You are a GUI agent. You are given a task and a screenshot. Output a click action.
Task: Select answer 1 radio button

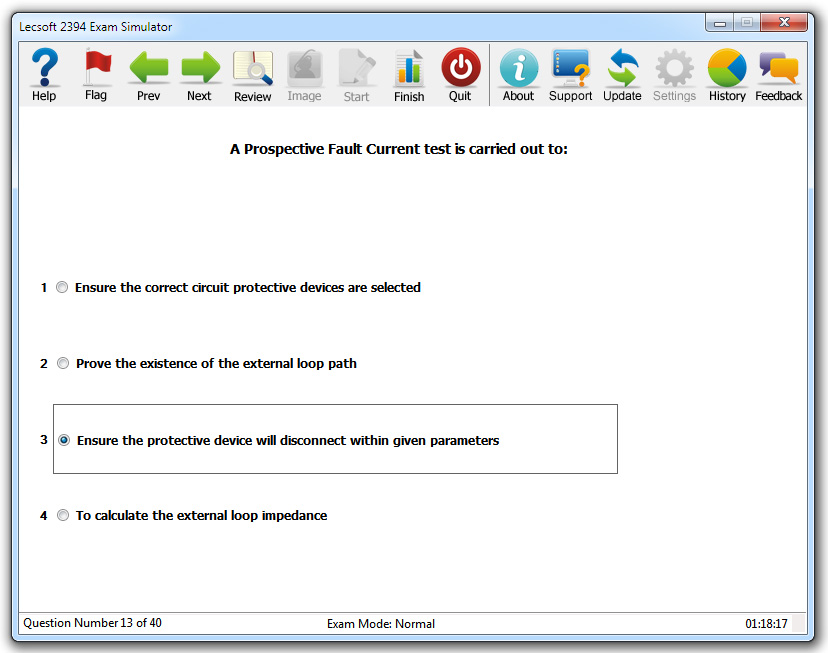62,287
